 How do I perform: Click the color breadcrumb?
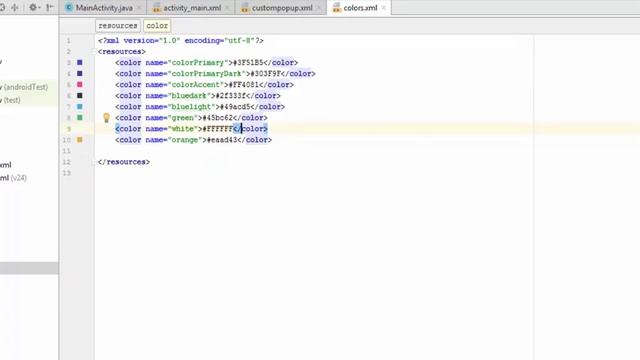(157, 26)
